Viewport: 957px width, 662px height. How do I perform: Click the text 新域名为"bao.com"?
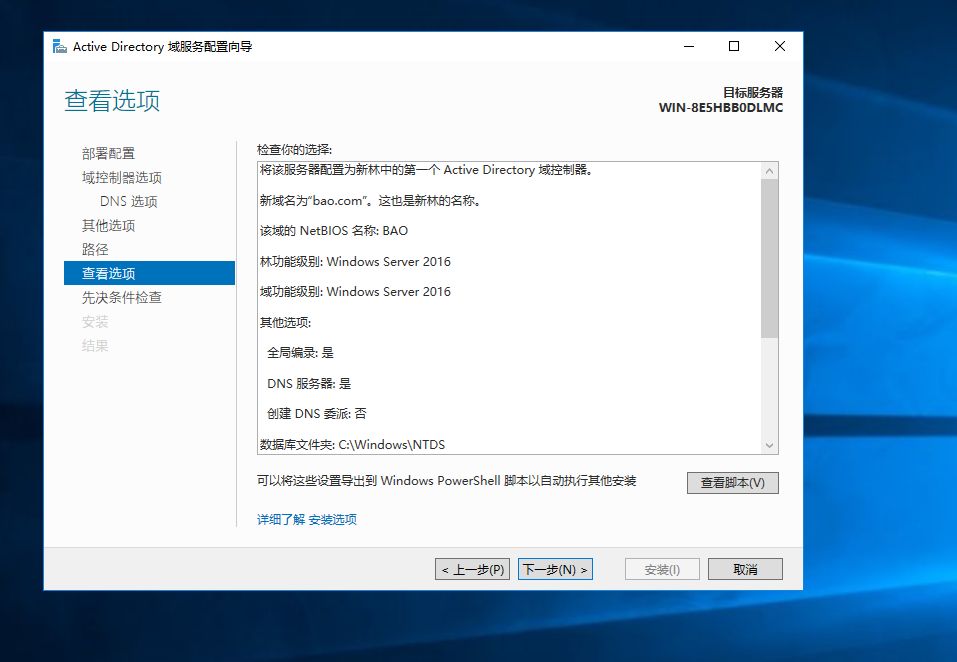(312, 201)
